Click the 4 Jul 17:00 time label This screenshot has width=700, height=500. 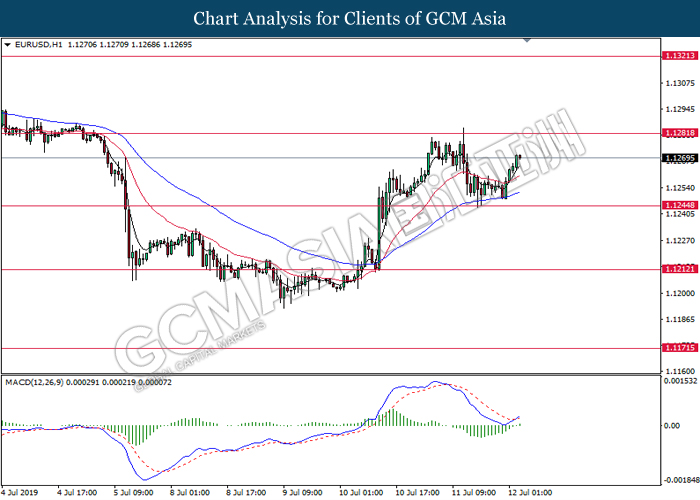pos(77,493)
